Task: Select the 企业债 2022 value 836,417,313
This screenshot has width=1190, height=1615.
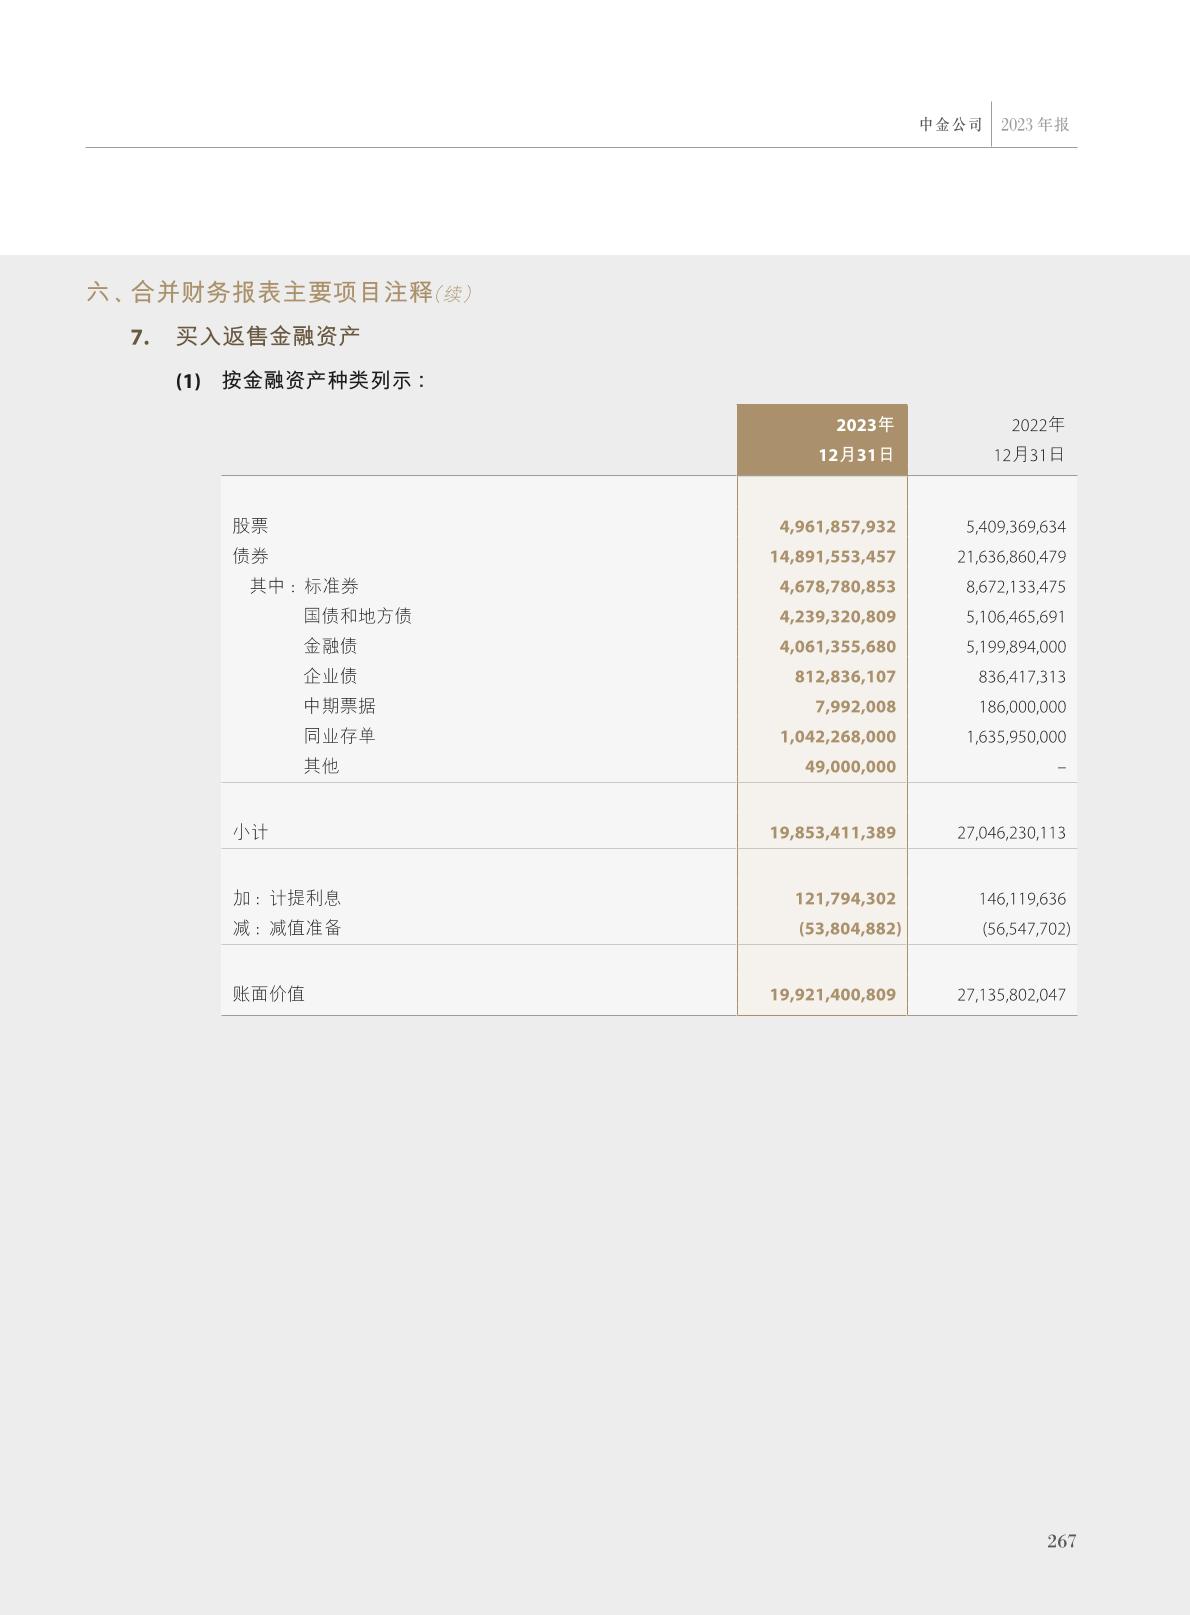Action: tap(1021, 677)
